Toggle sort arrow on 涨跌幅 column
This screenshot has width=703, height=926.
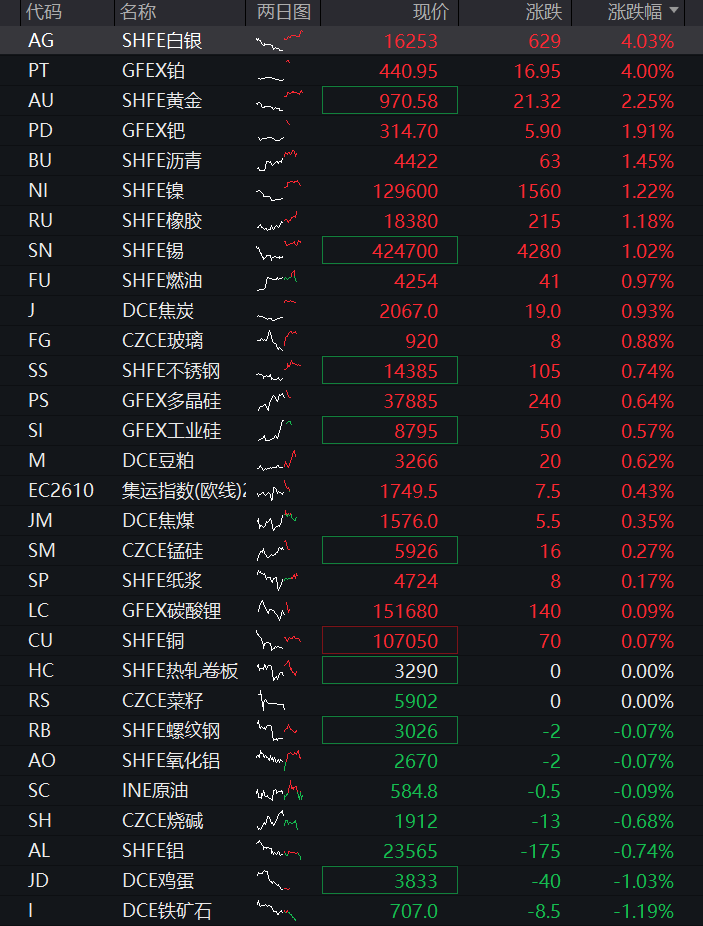click(x=673, y=11)
